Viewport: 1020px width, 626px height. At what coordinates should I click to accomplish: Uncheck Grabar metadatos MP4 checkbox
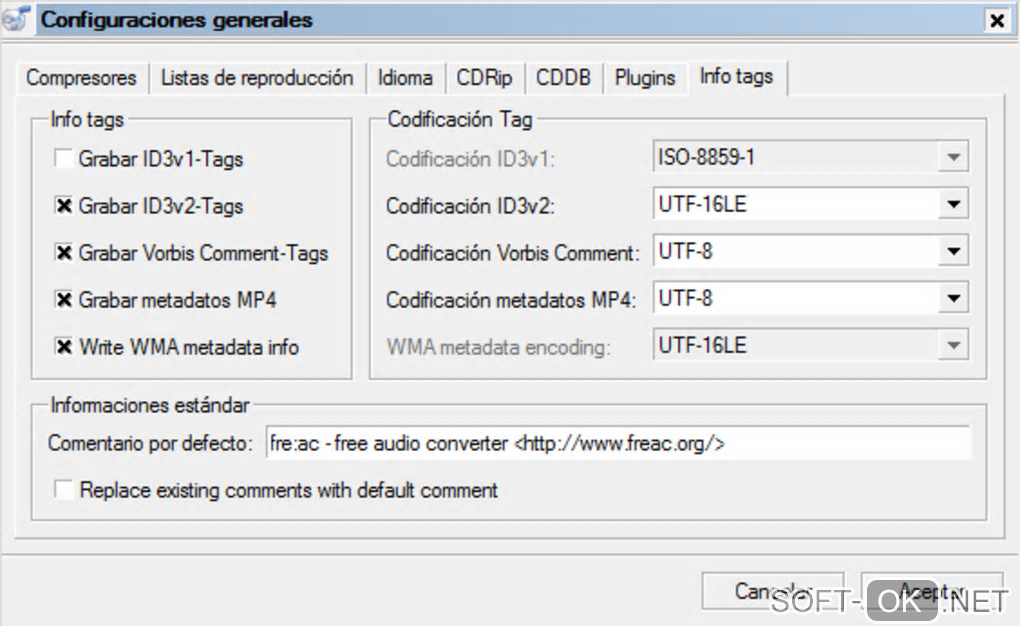[x=64, y=300]
